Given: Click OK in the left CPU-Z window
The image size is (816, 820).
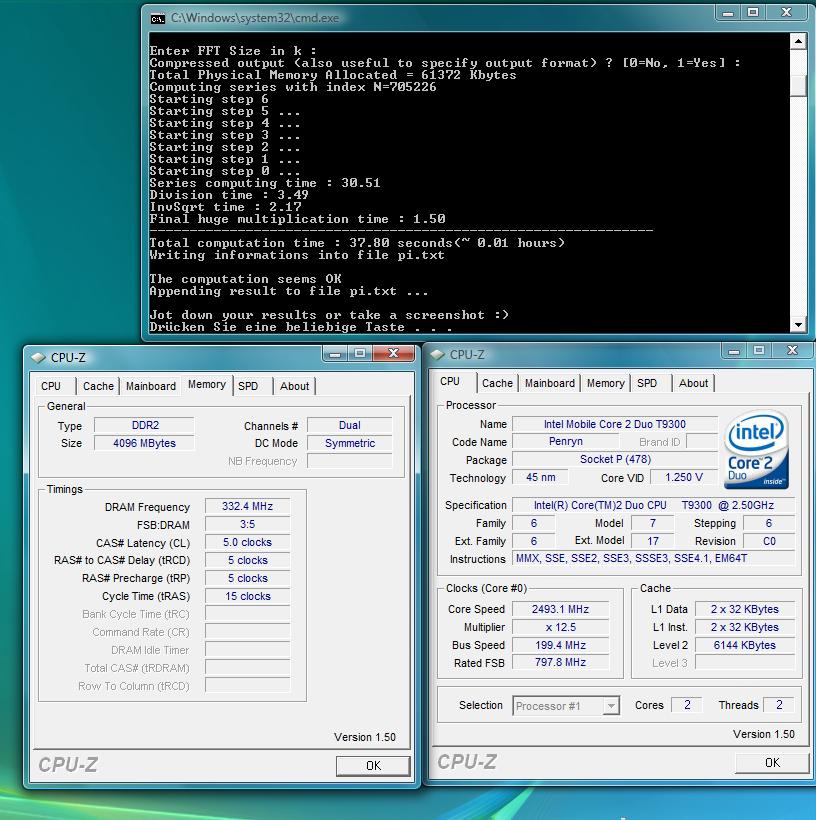Looking at the screenshot, I should [373, 766].
